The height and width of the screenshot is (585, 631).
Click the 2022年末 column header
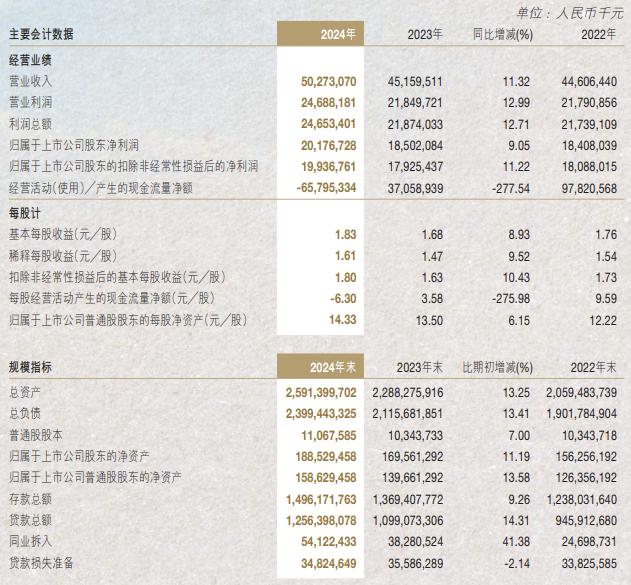[x=594, y=367]
